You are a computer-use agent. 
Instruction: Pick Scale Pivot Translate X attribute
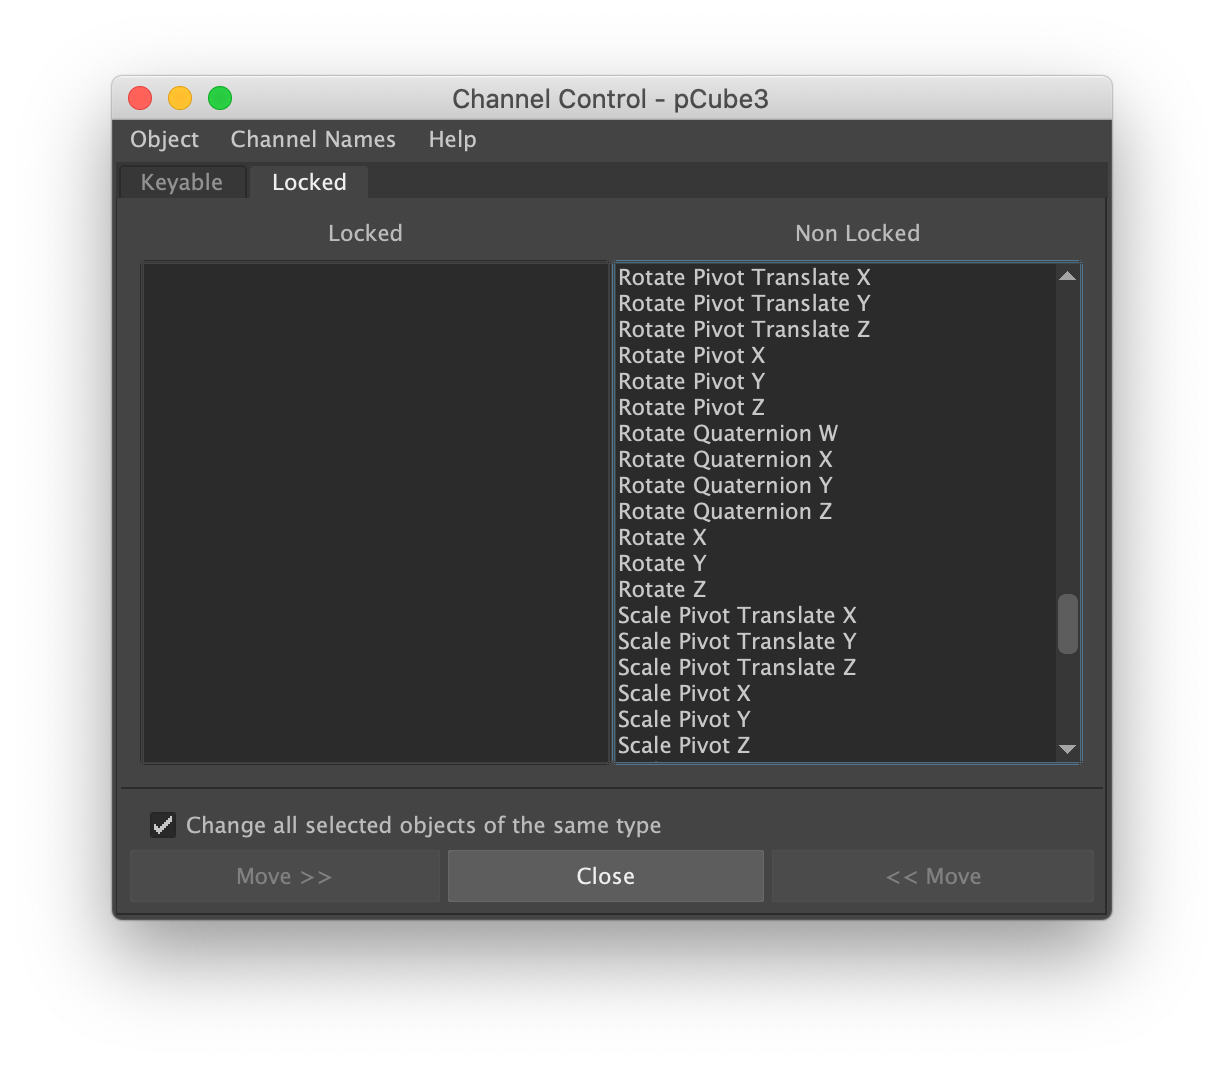tap(737, 616)
